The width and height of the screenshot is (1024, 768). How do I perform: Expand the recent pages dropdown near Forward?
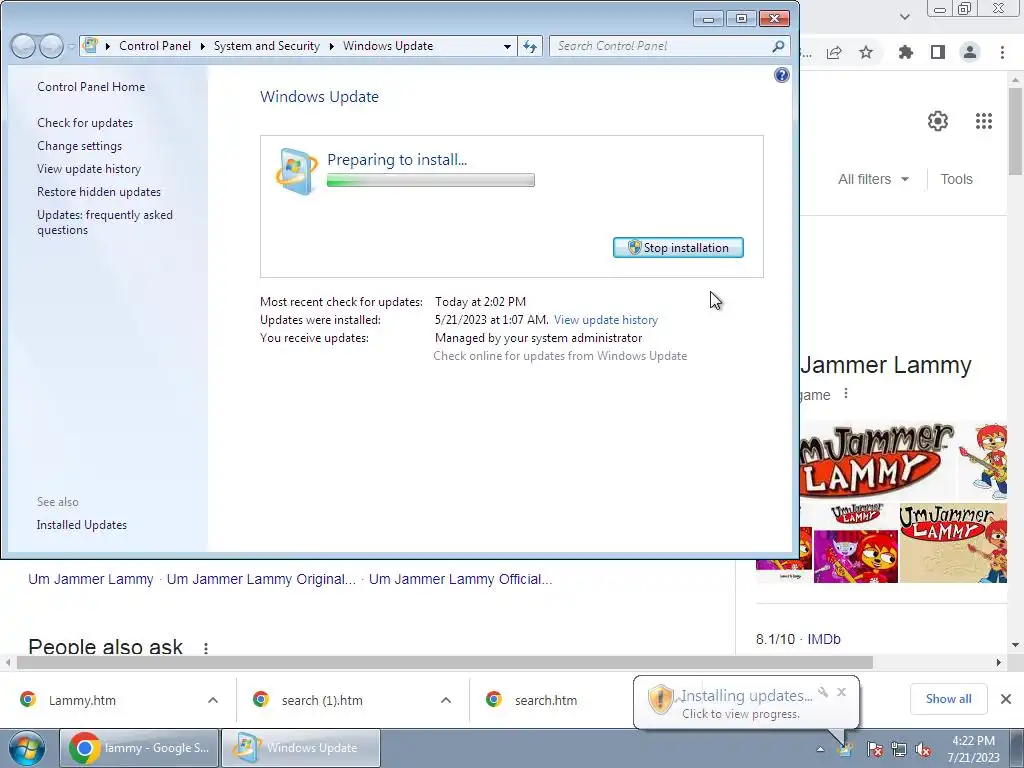click(70, 46)
